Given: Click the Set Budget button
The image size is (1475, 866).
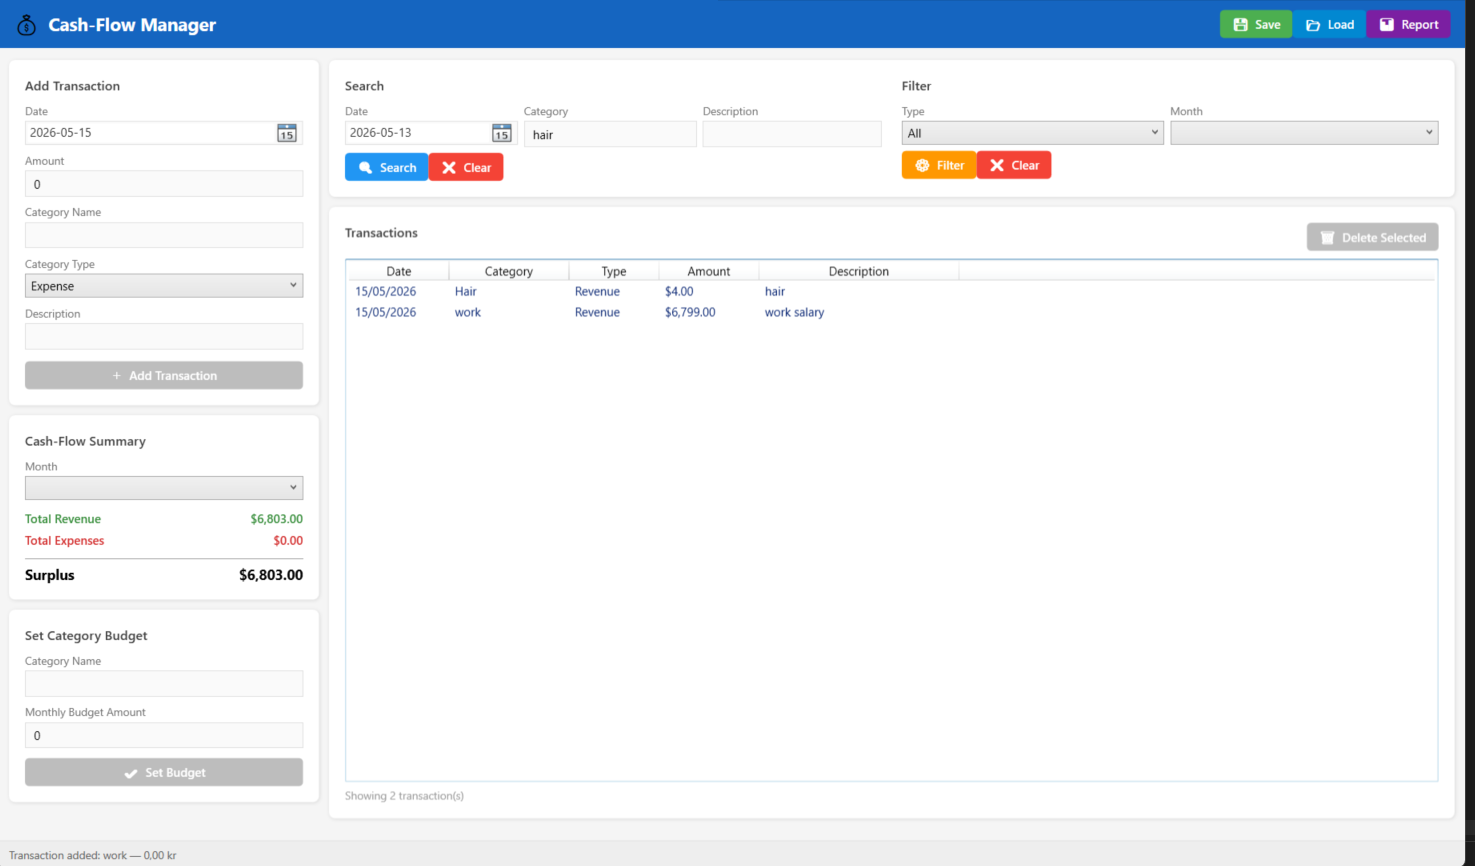Looking at the screenshot, I should tap(164, 772).
